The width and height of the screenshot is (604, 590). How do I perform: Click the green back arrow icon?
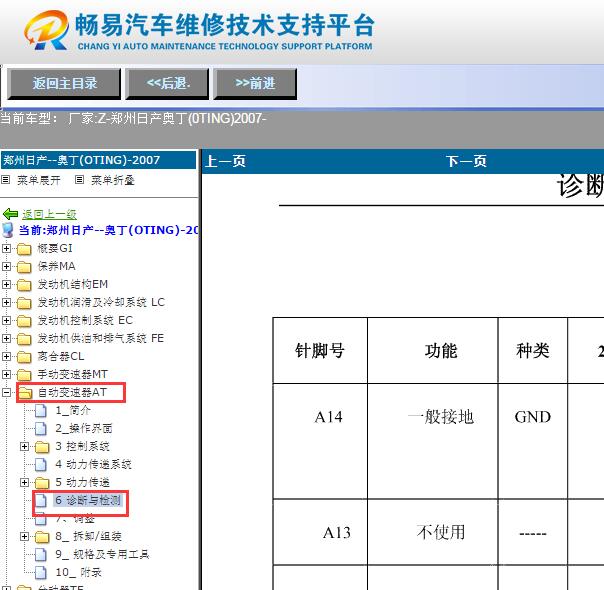pos(10,214)
